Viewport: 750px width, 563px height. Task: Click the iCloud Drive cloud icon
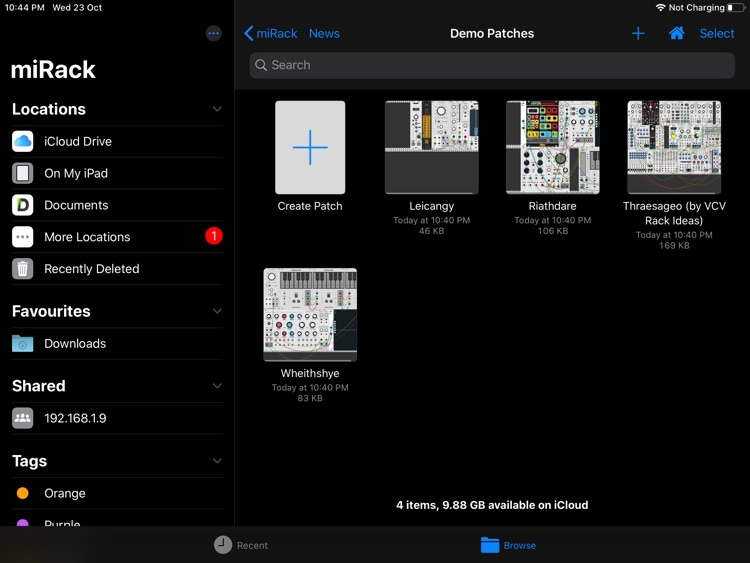click(22, 141)
